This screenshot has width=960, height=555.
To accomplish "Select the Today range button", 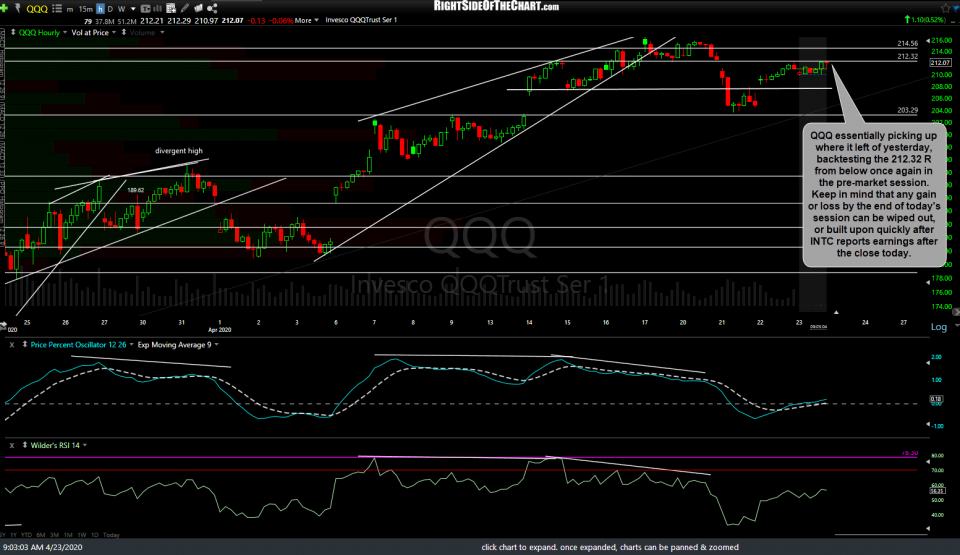I will pyautogui.click(x=111, y=535).
